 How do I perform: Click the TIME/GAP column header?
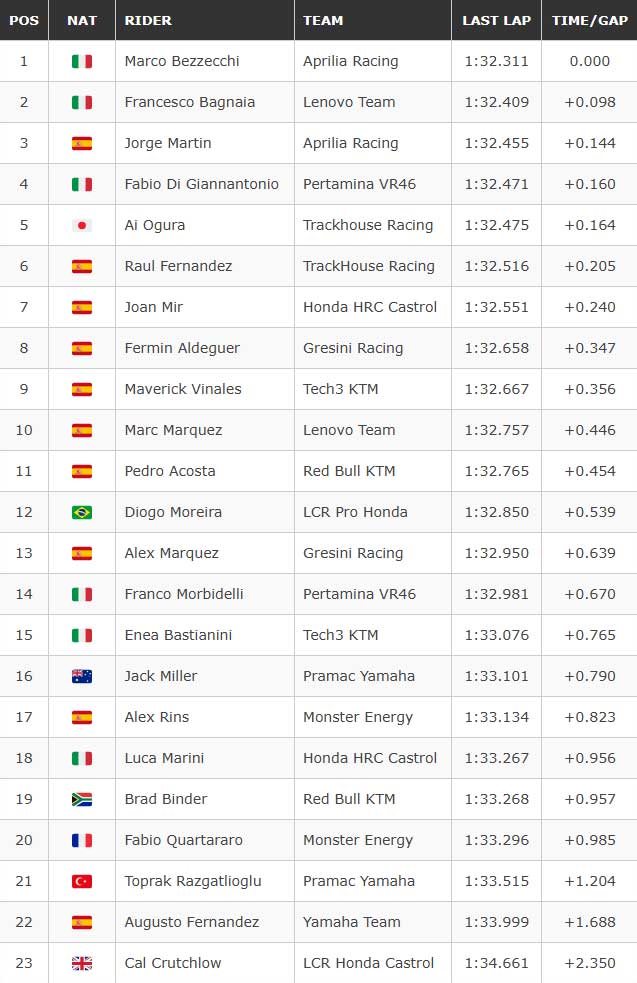(589, 20)
